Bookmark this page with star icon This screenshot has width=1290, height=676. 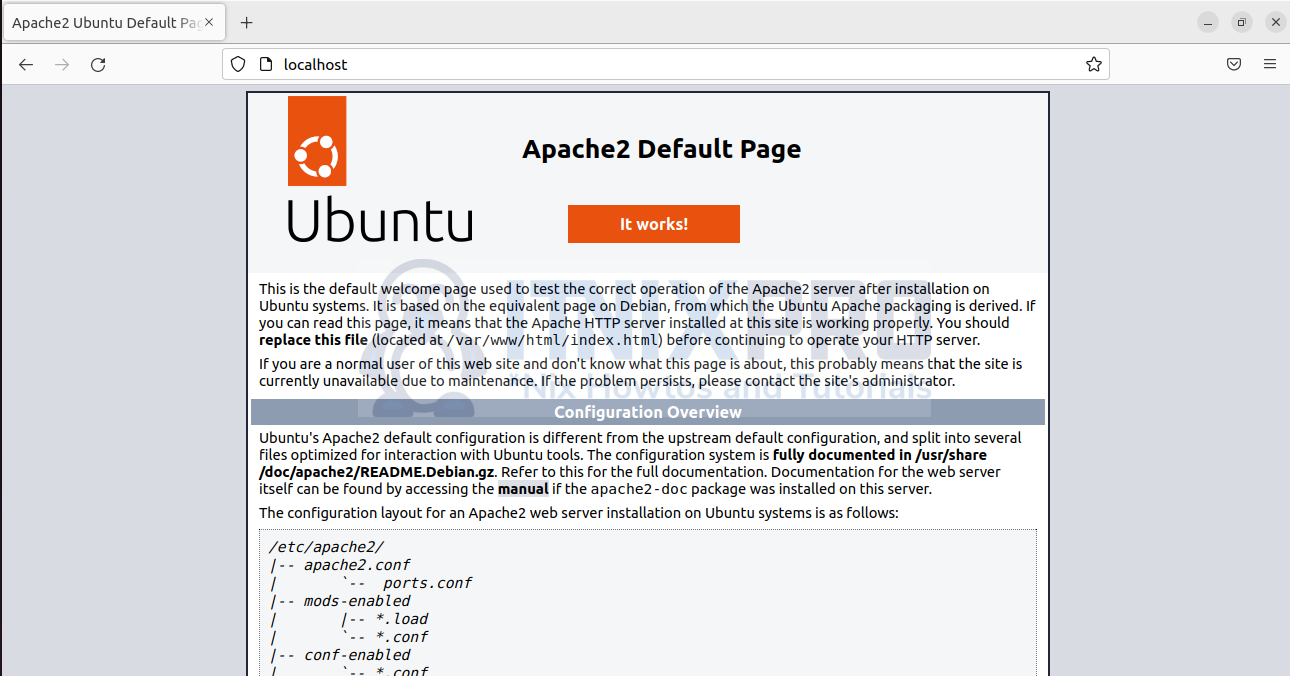click(1094, 64)
